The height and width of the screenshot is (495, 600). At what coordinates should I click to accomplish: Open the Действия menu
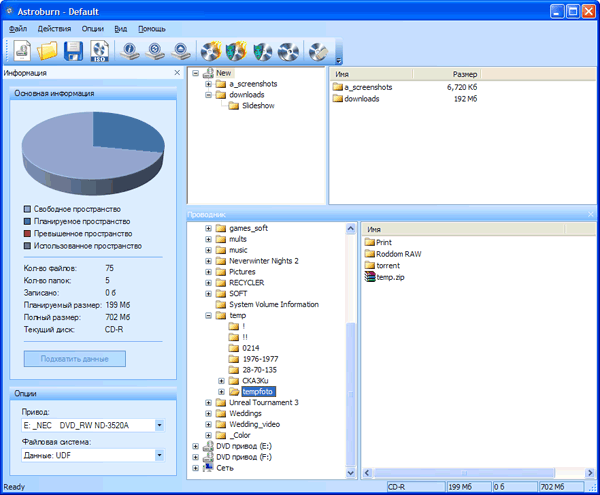[54, 29]
